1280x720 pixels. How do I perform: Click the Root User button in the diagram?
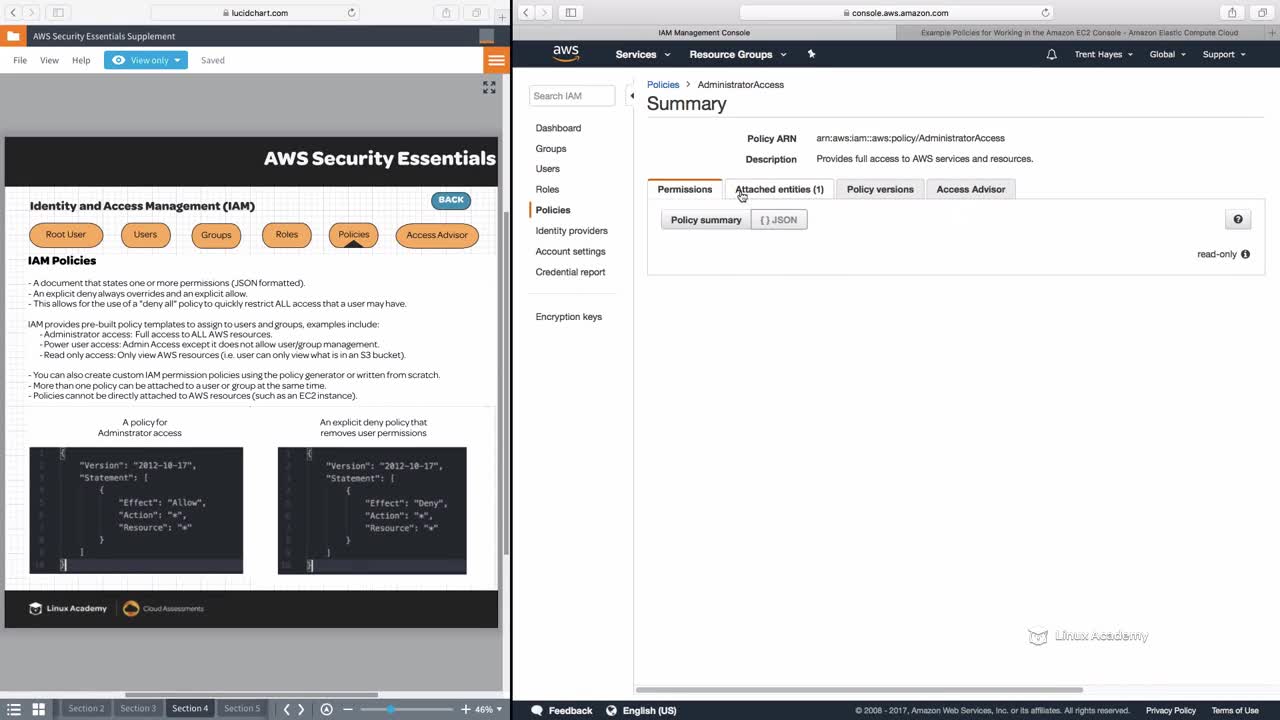coord(66,235)
